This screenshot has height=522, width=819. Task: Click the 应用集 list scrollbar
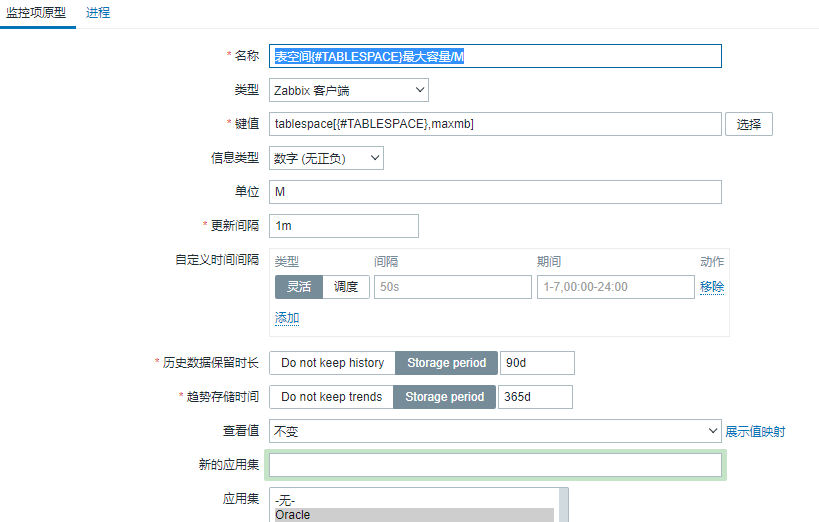(x=564, y=505)
